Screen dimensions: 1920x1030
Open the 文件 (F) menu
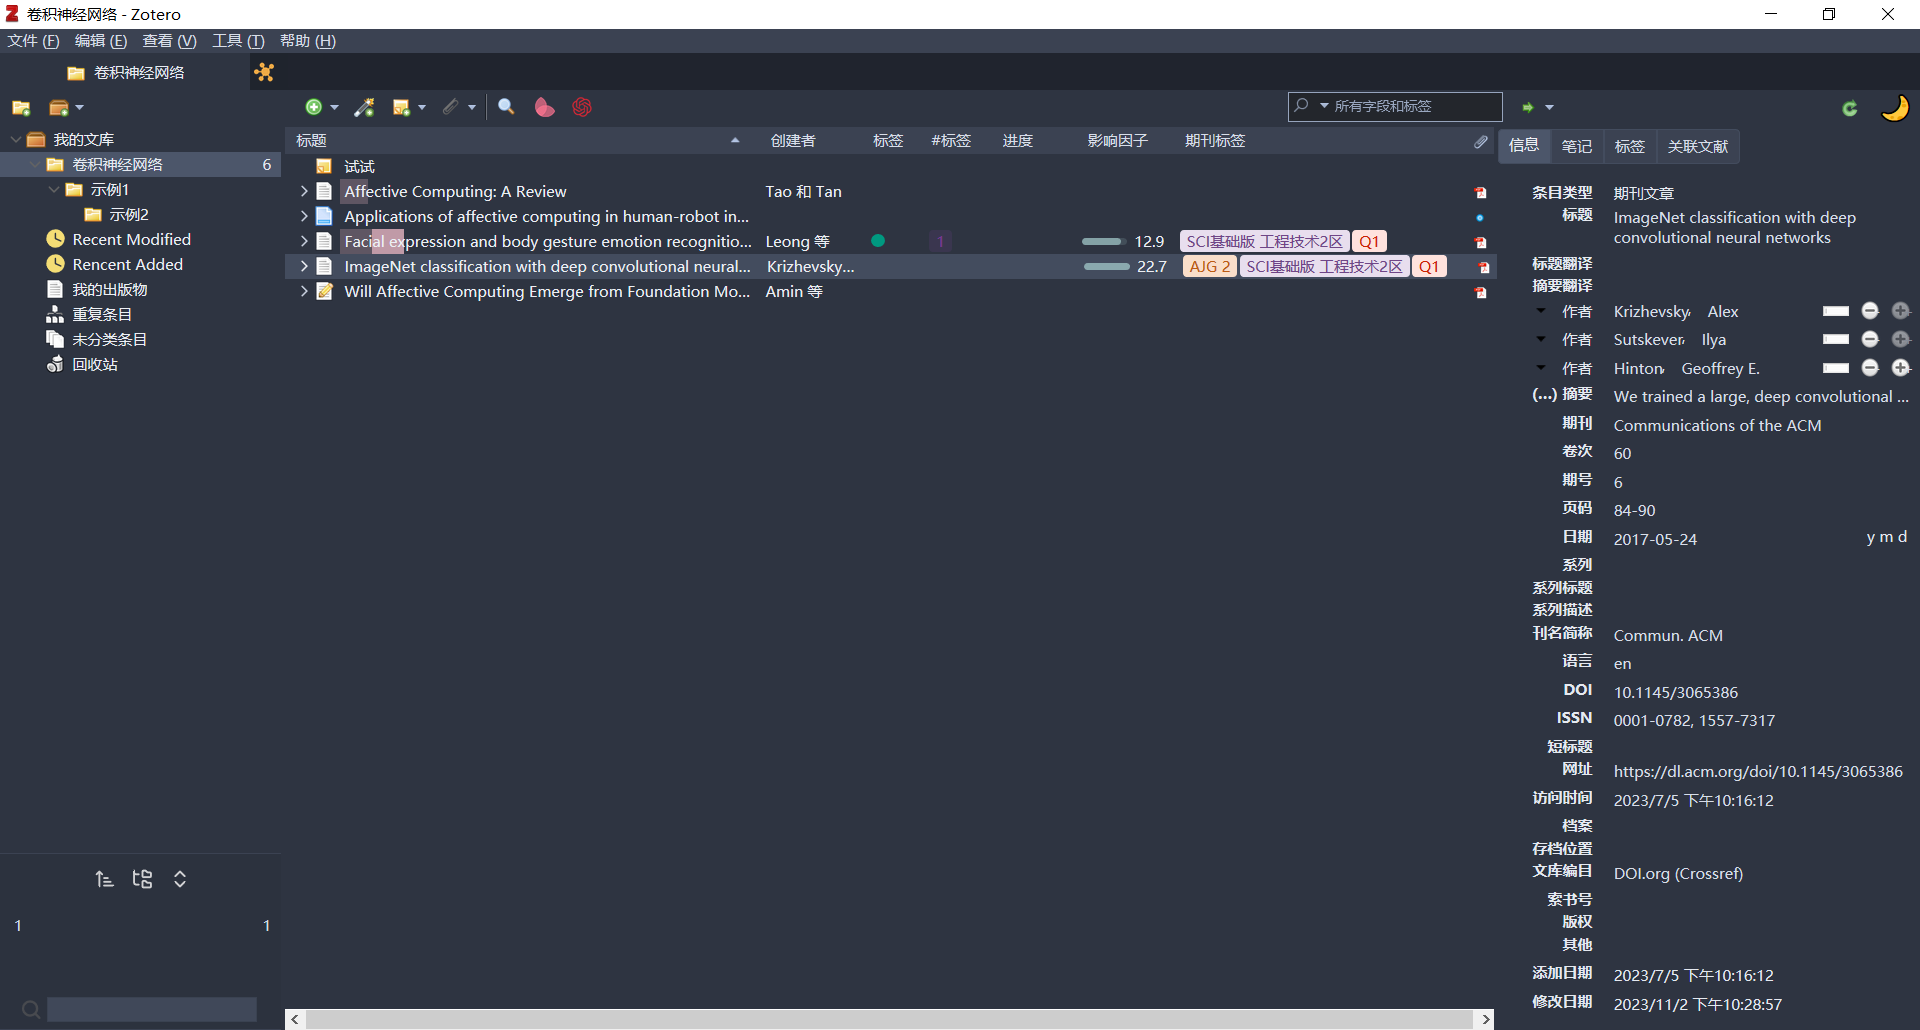pyautogui.click(x=33, y=41)
